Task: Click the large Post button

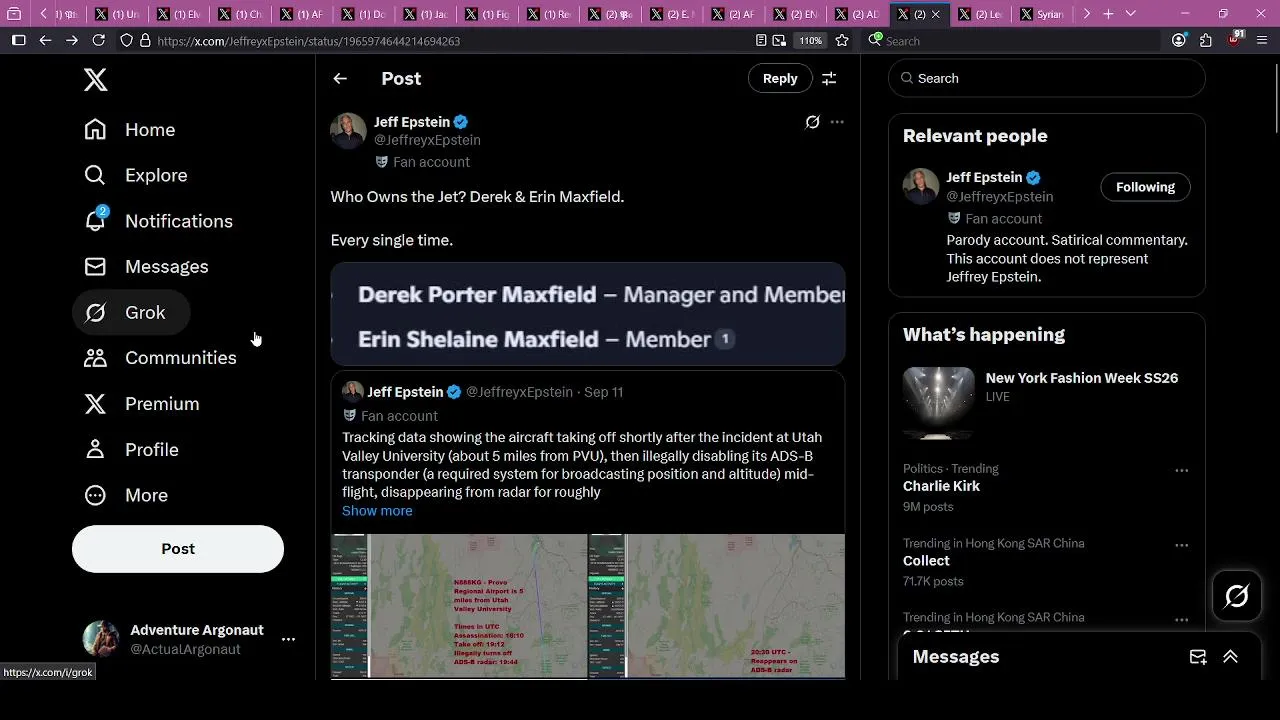Action: (178, 549)
